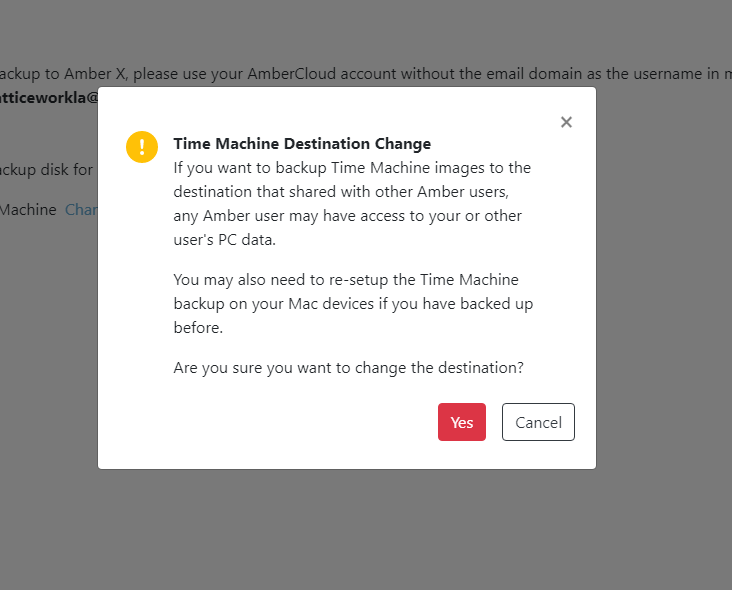The image size is (732, 590).
Task: Click the yellow warning exclamation icon
Action: (142, 147)
